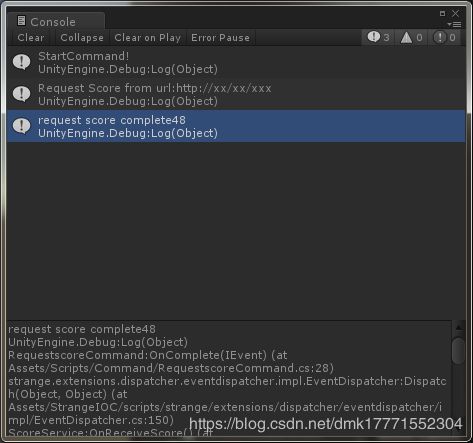This screenshot has width=473, height=443.
Task: Toggle the Collapse option
Action: coord(82,38)
